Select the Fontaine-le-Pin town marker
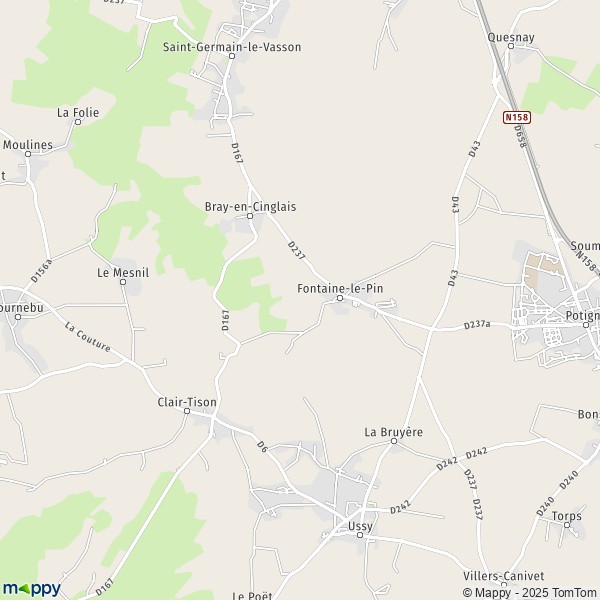The image size is (600, 600). tap(340, 298)
